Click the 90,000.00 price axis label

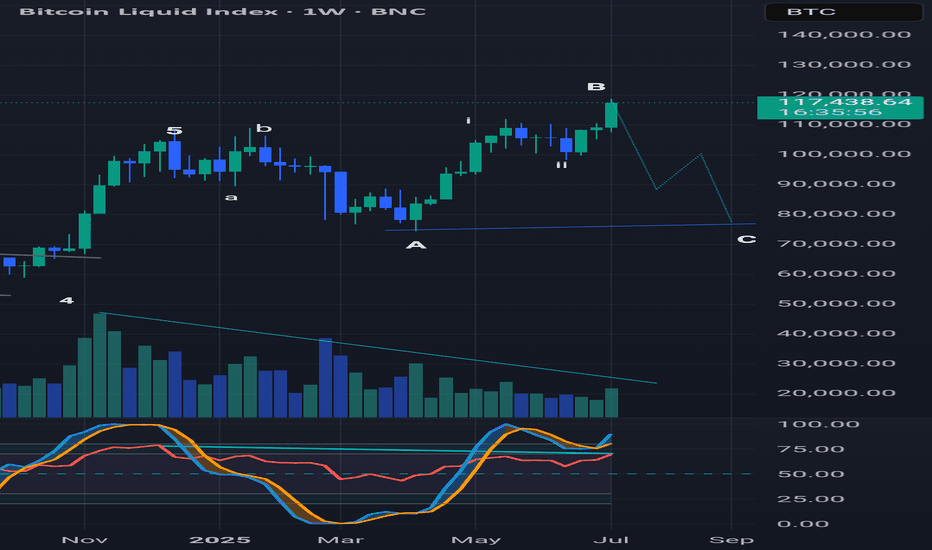[x=836, y=184]
